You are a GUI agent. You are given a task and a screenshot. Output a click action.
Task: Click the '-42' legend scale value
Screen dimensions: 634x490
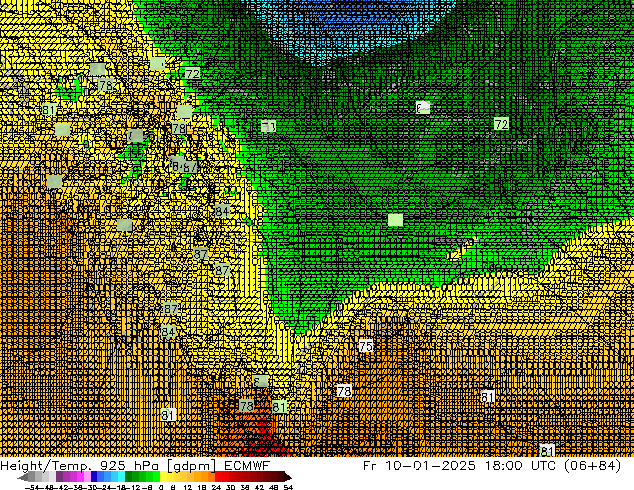(61, 487)
